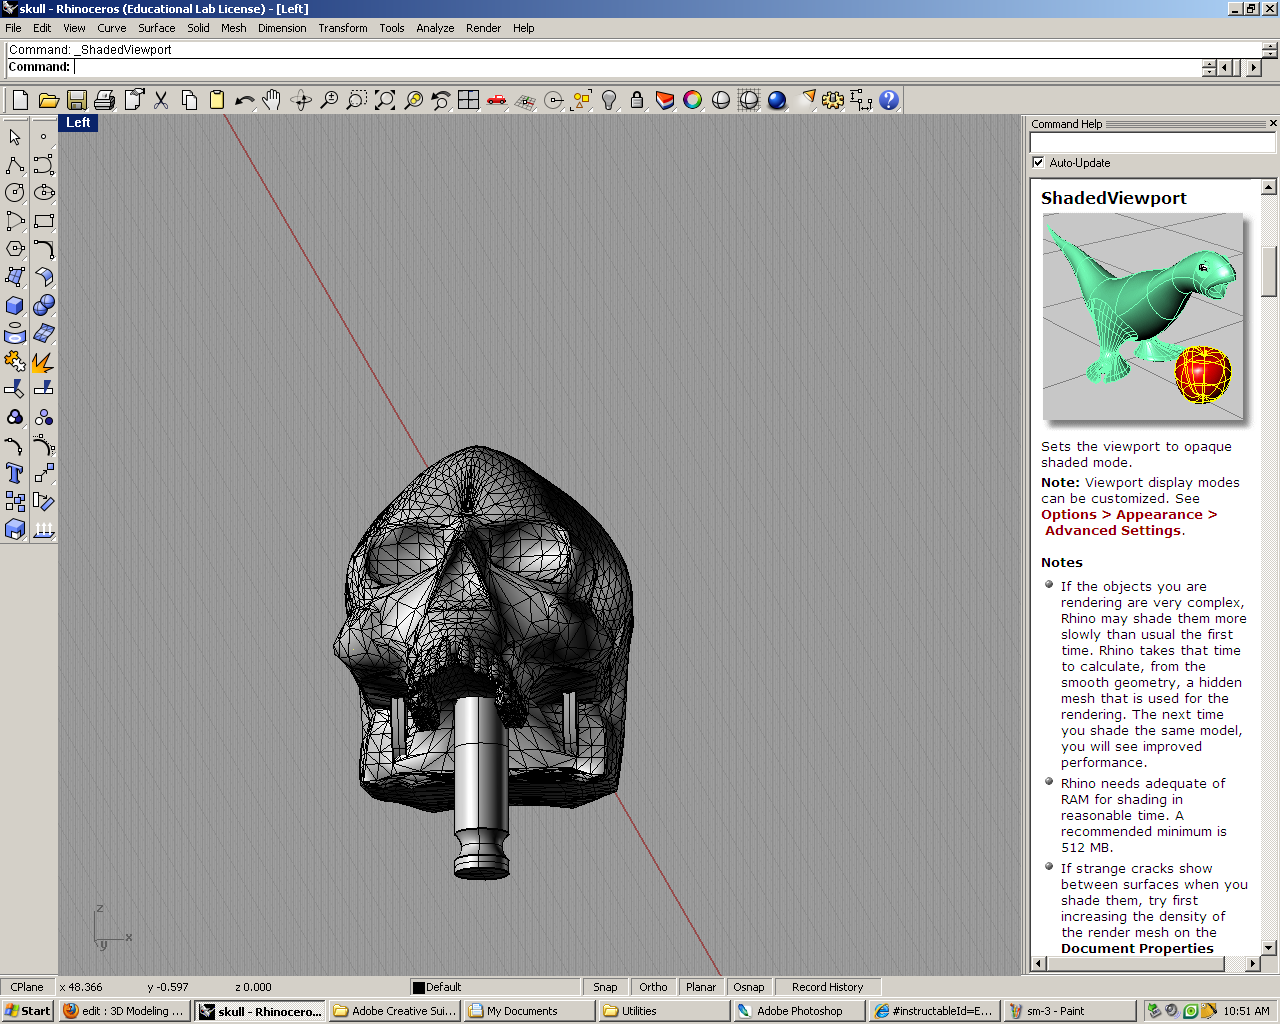Toggle the Osnap pane
This screenshot has height=1024, width=1280.
tap(749, 987)
